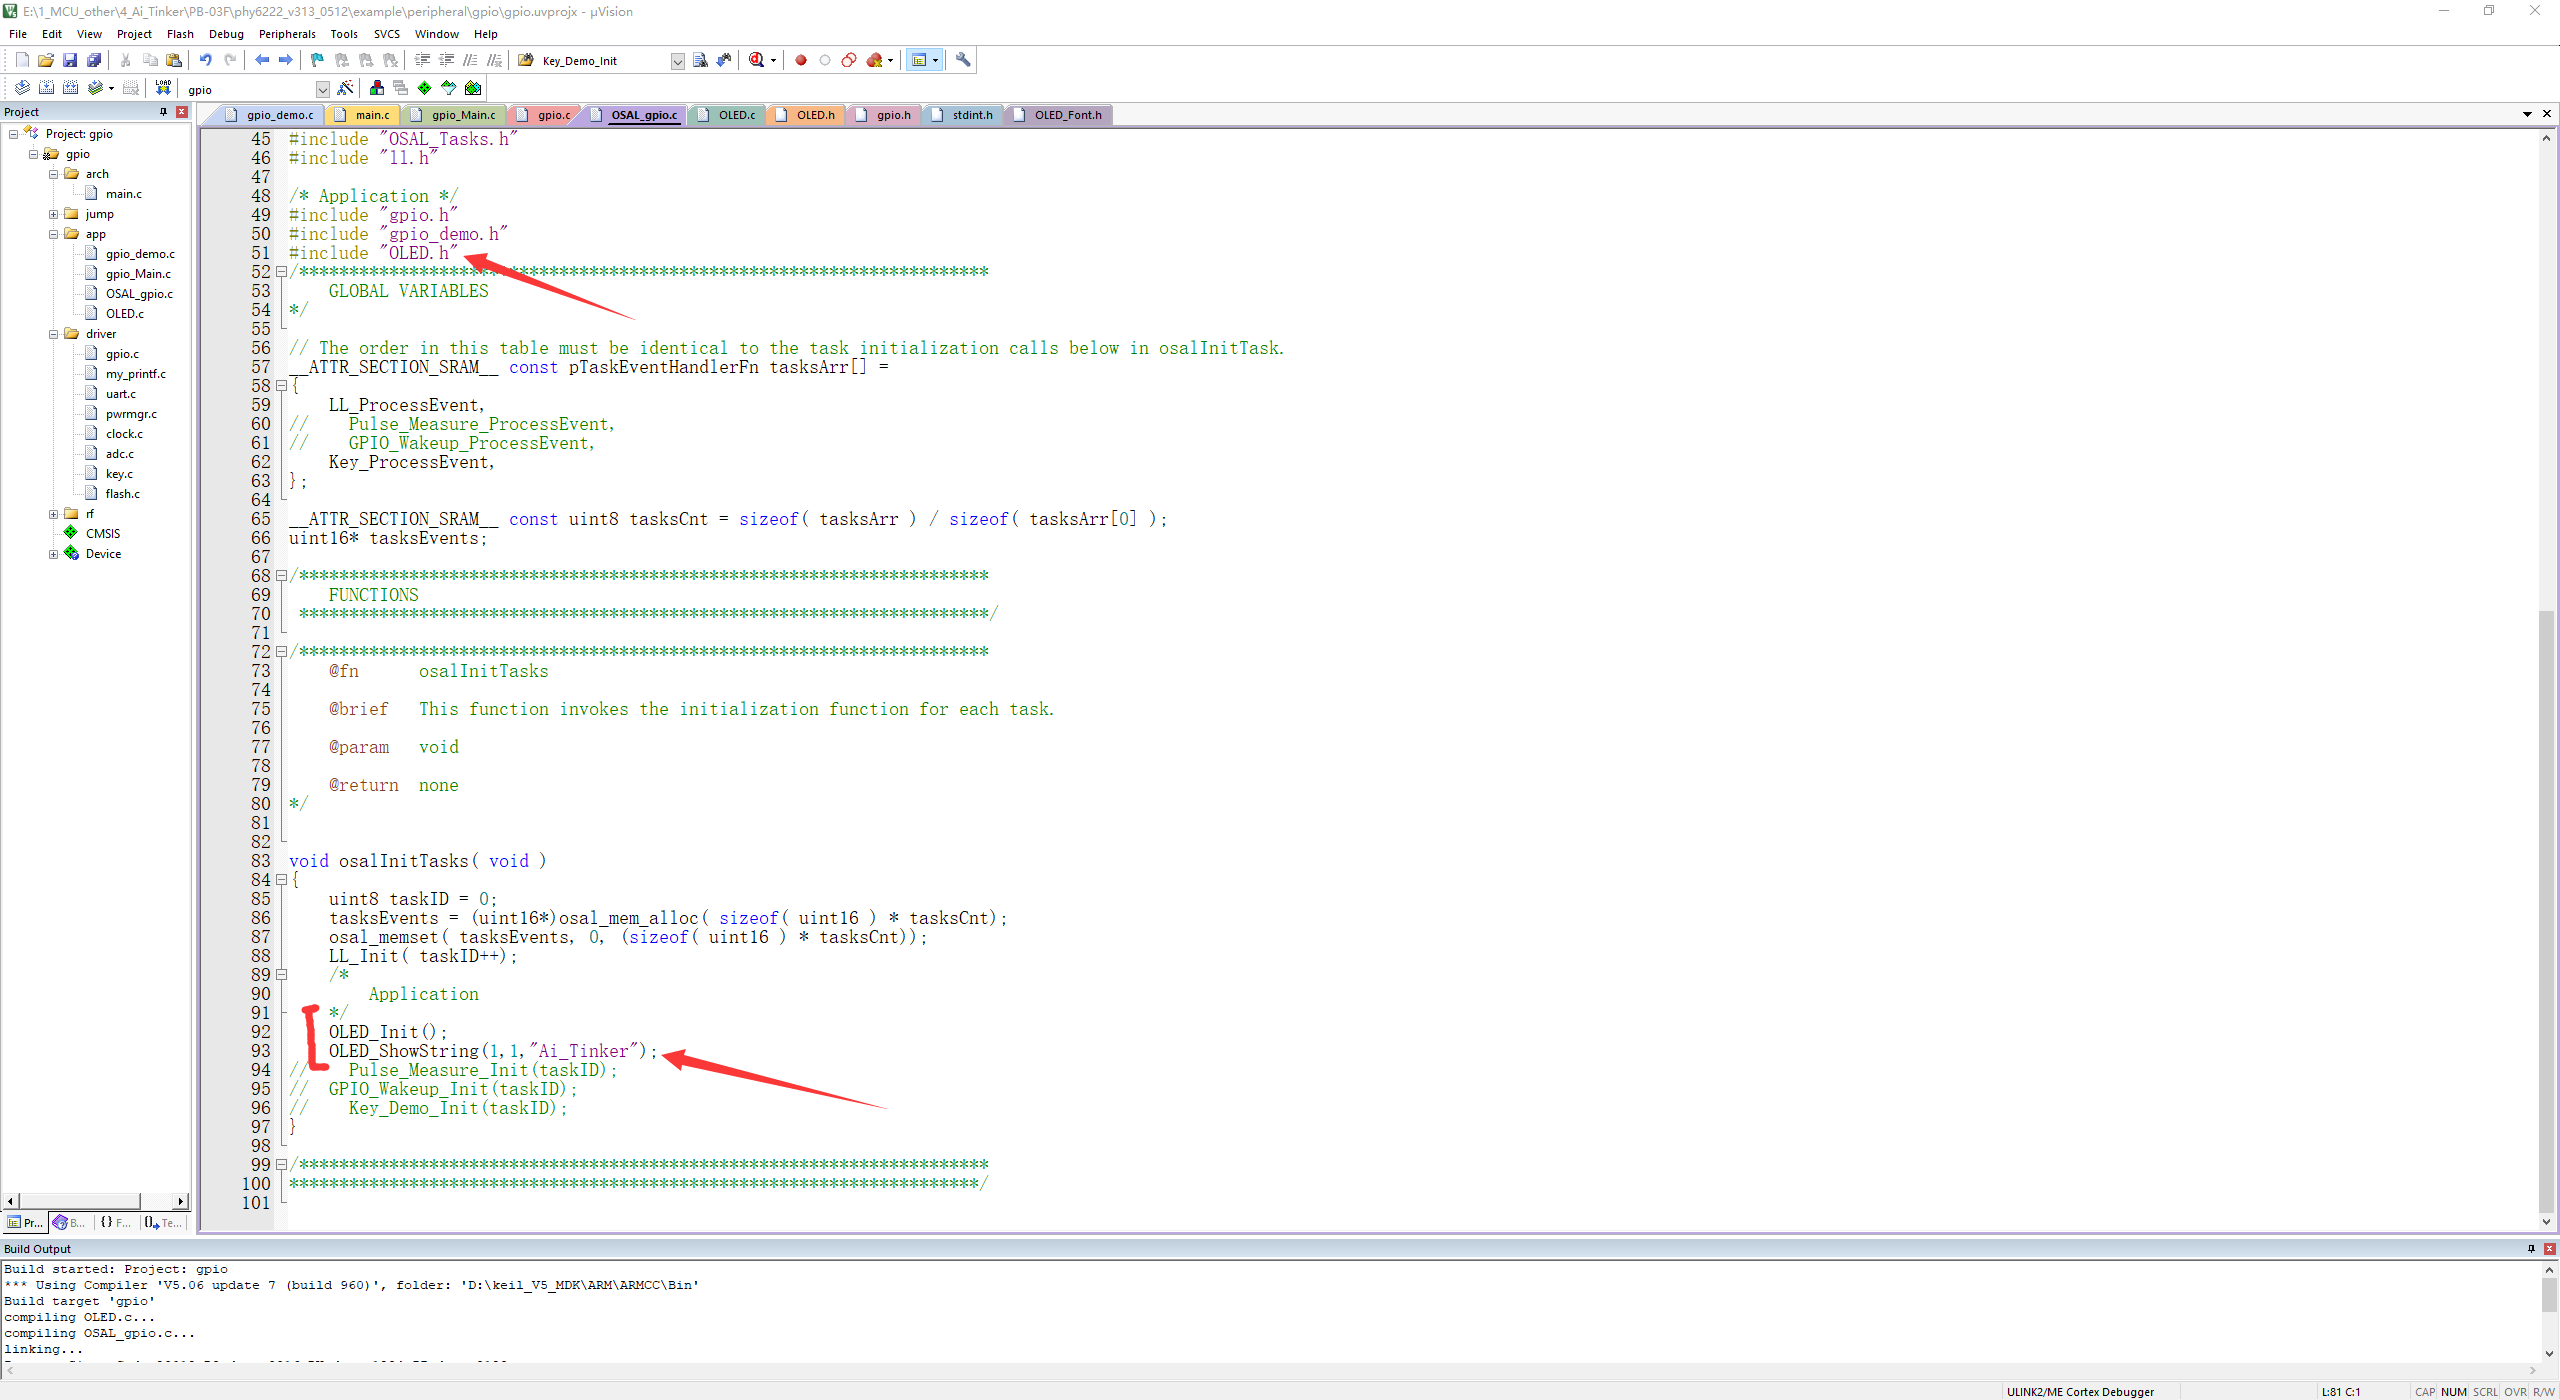Toggle the Window layout button

[919, 60]
